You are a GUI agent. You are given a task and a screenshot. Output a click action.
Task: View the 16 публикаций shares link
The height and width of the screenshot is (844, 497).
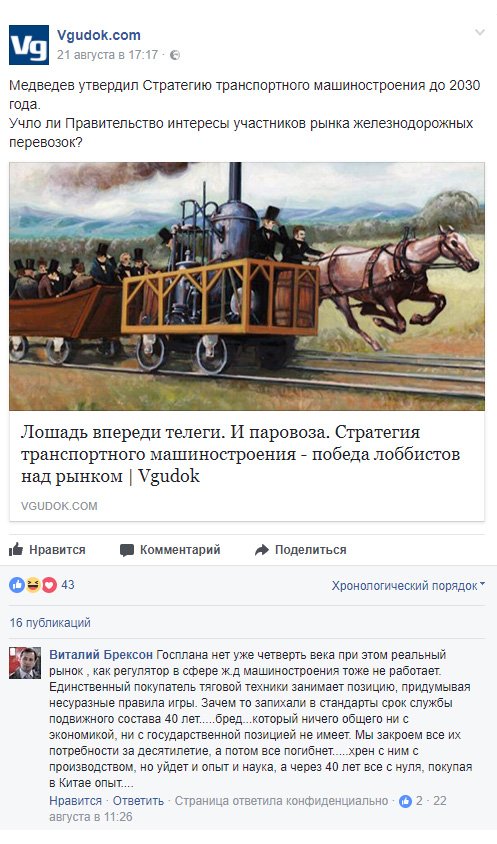[50, 623]
